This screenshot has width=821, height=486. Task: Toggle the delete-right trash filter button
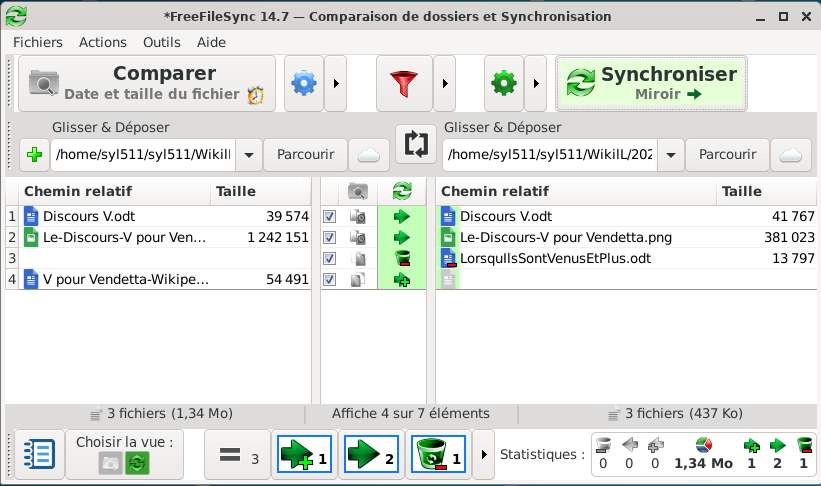pos(437,456)
